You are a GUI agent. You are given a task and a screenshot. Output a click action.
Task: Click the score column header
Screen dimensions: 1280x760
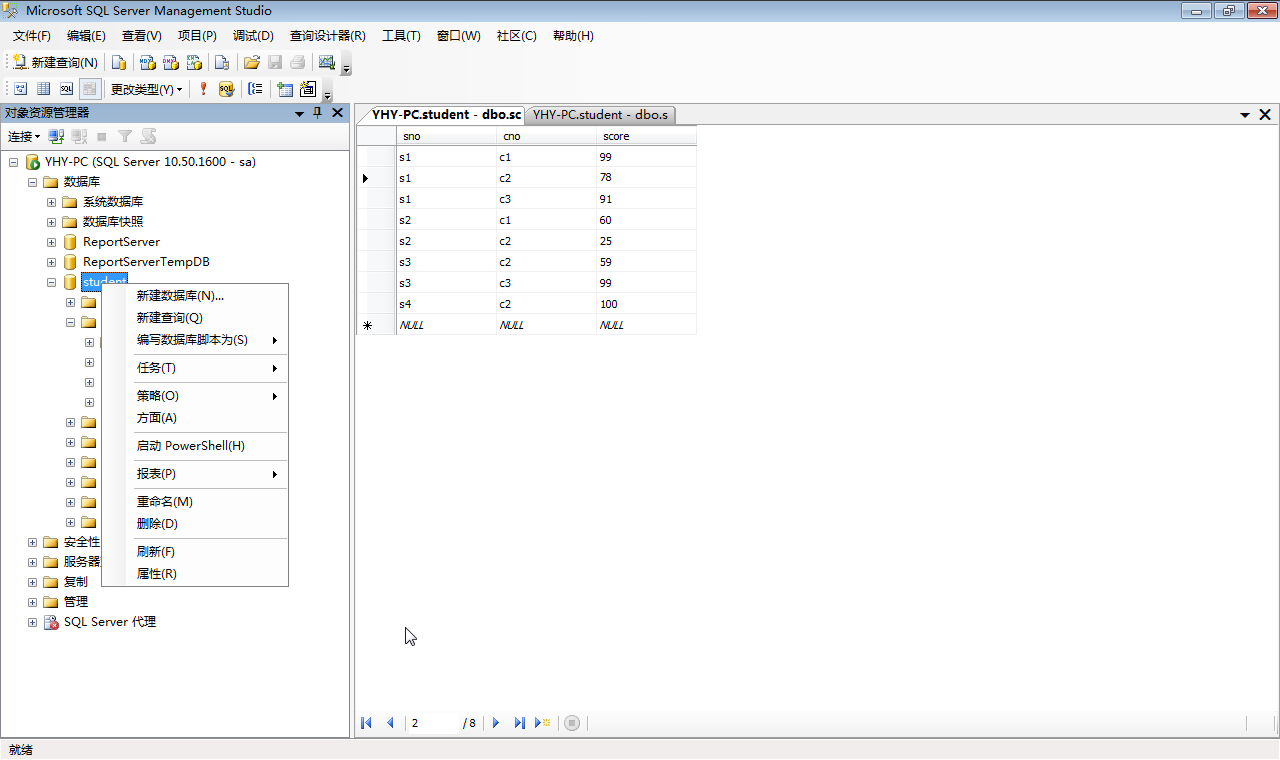(646, 136)
